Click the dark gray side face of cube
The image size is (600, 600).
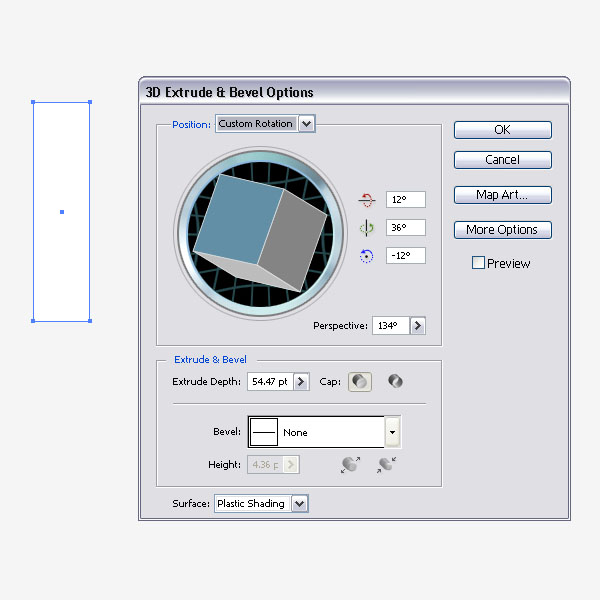click(x=292, y=240)
